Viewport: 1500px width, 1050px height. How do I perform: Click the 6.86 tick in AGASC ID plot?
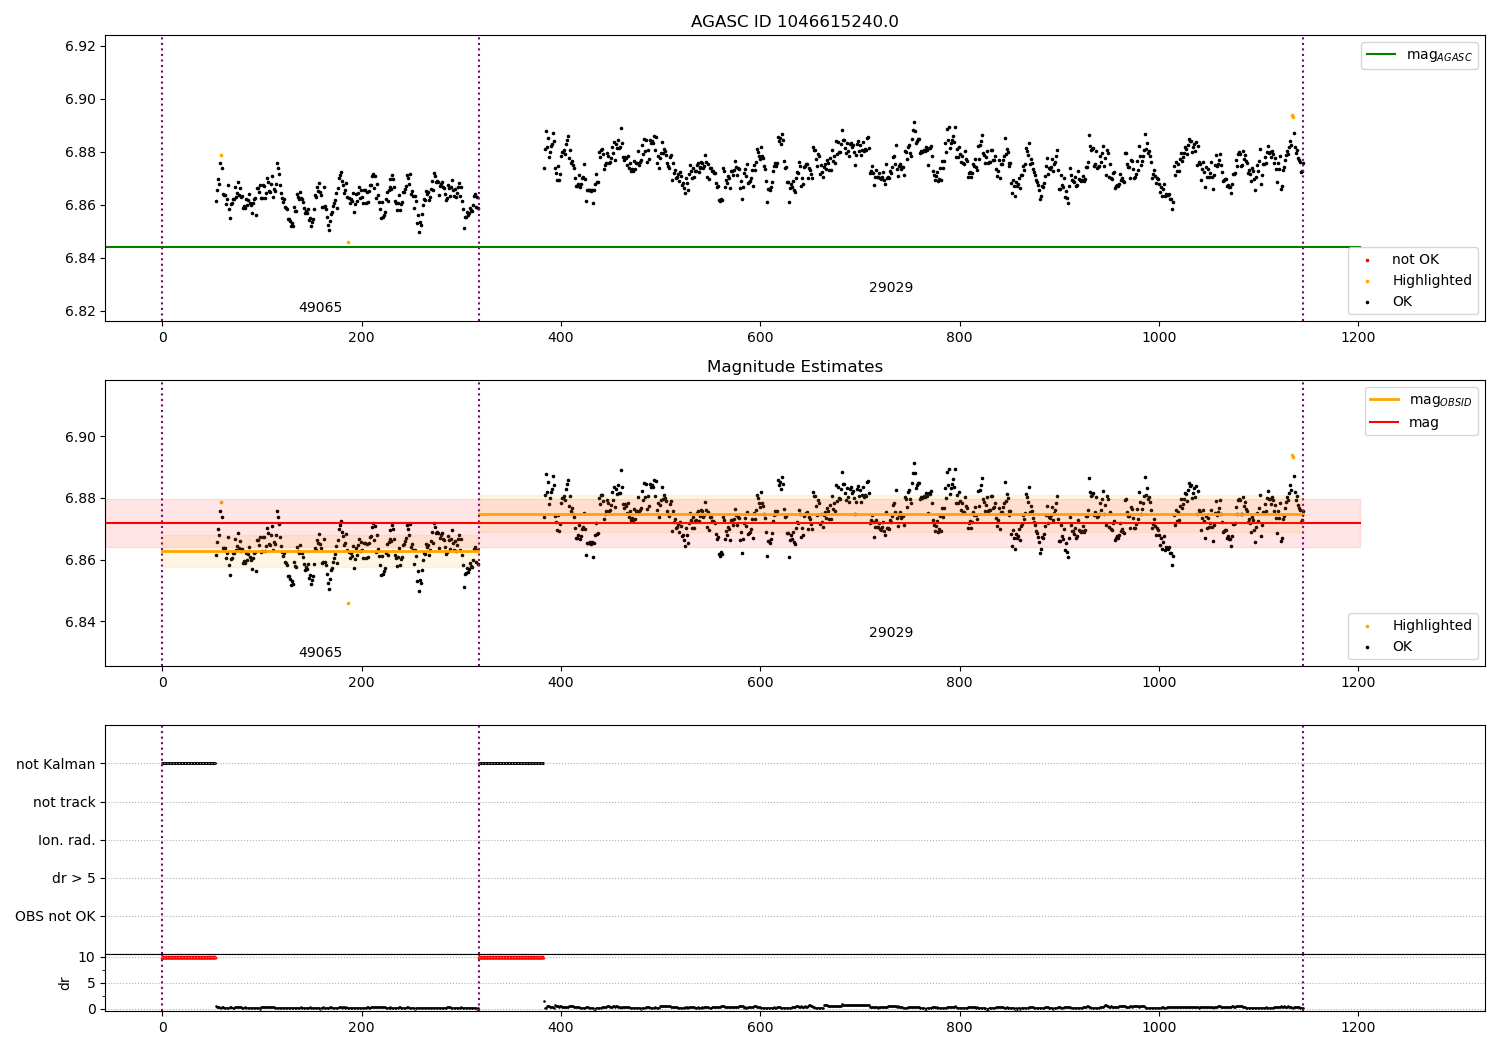[x=80, y=205]
